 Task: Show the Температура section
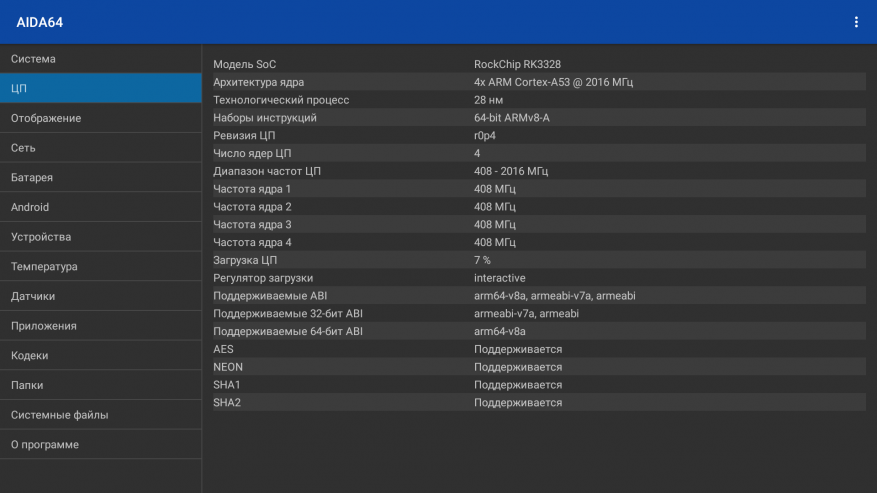[100, 267]
